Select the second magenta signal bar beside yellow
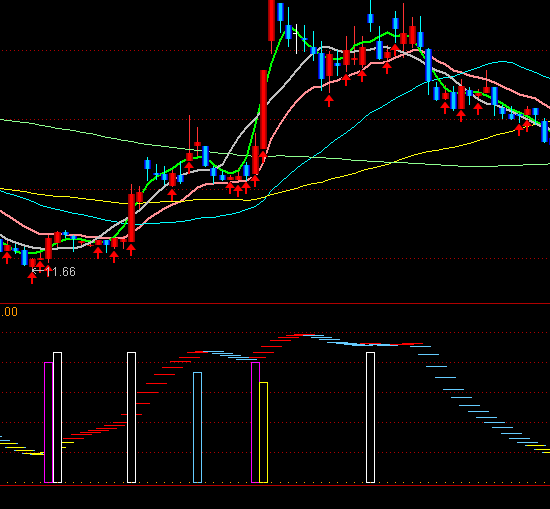550x509 pixels. 255,422
